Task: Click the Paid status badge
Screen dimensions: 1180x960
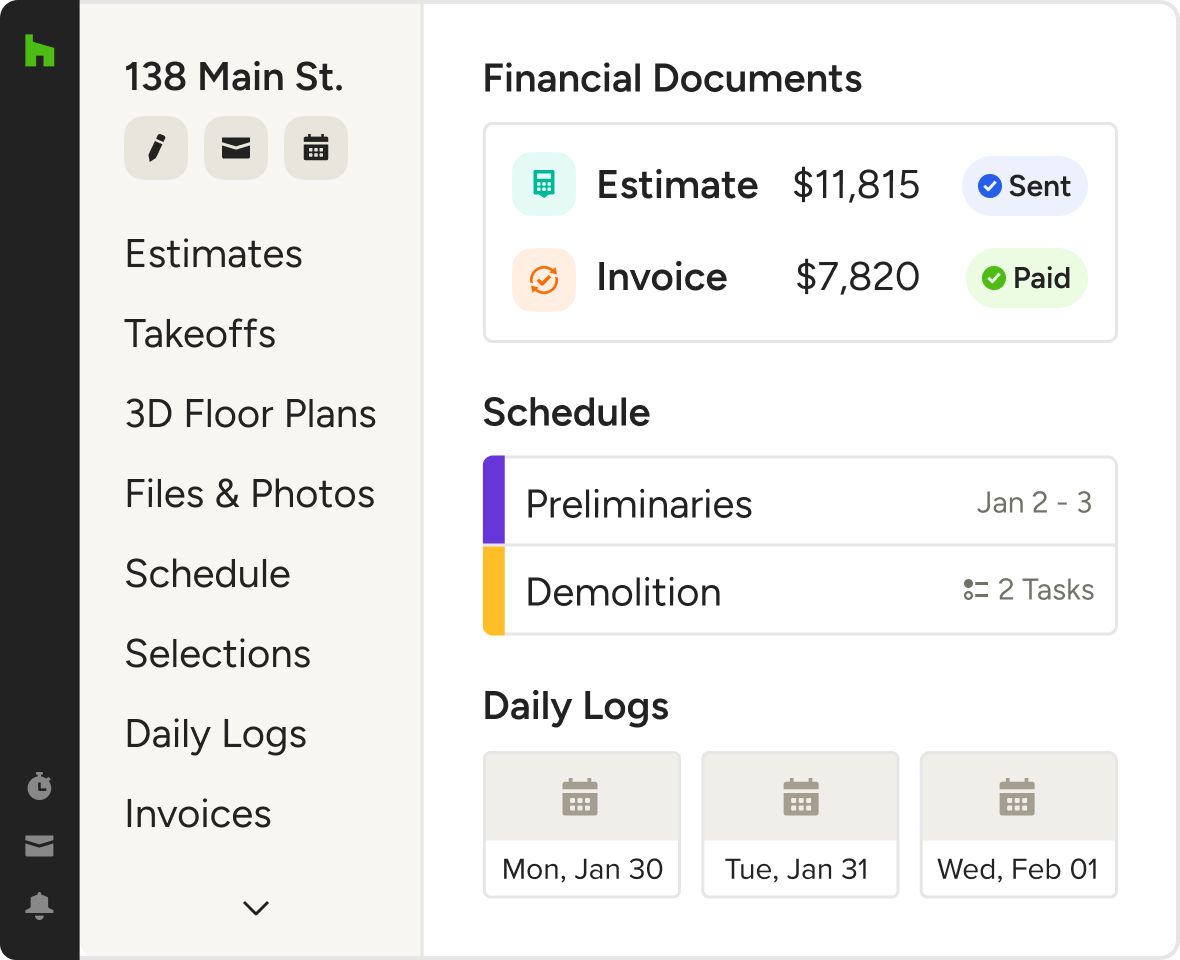Action: click(1026, 278)
